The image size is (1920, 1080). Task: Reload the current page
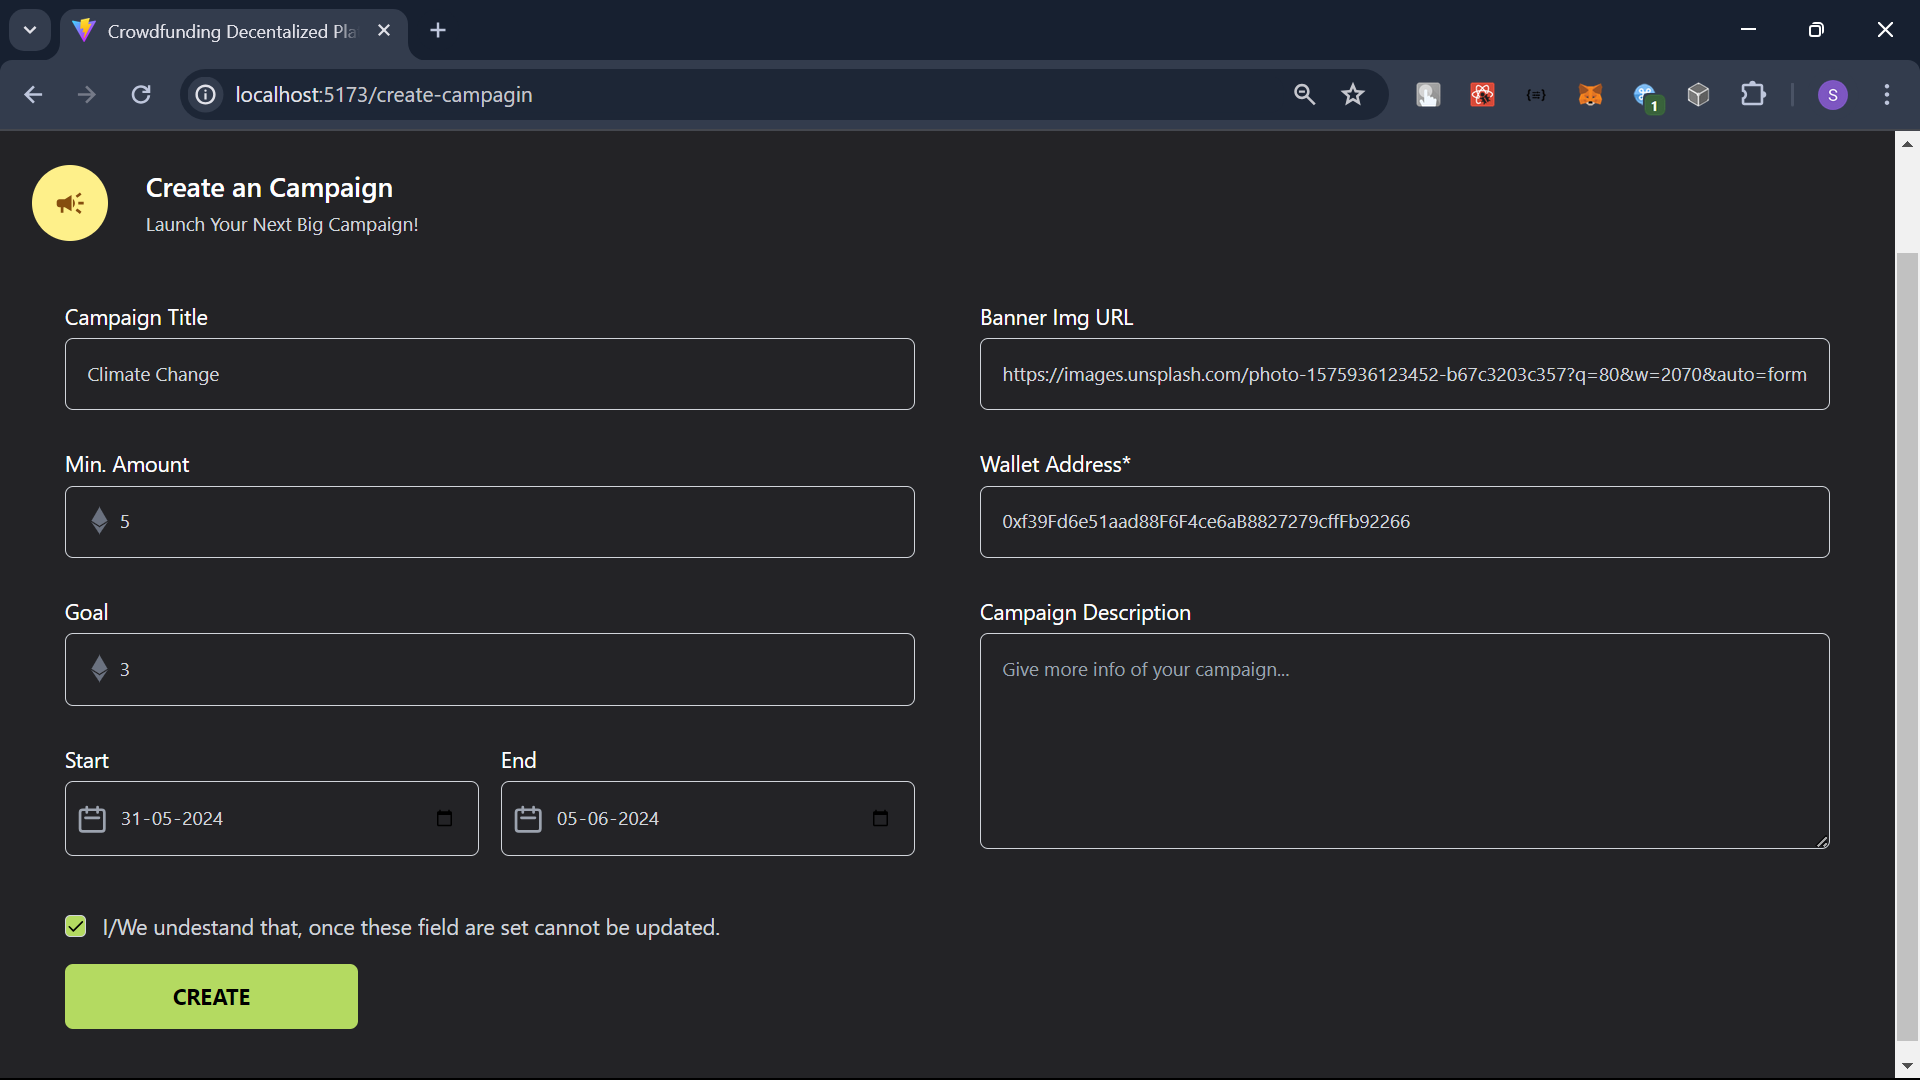(x=141, y=94)
